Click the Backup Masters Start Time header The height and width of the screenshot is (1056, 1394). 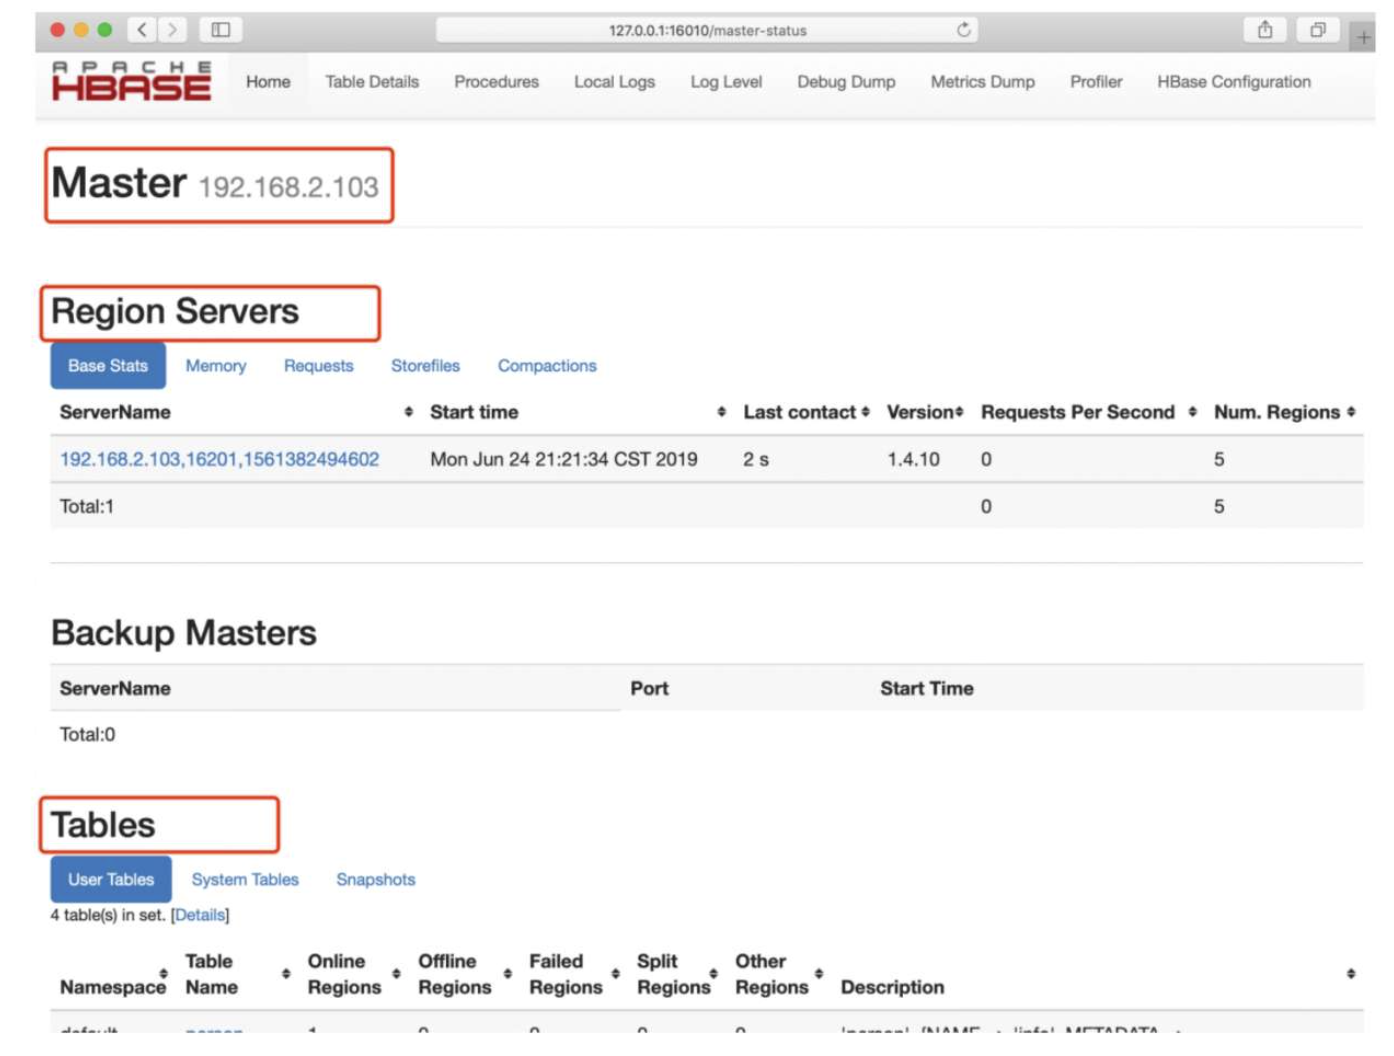click(x=927, y=688)
